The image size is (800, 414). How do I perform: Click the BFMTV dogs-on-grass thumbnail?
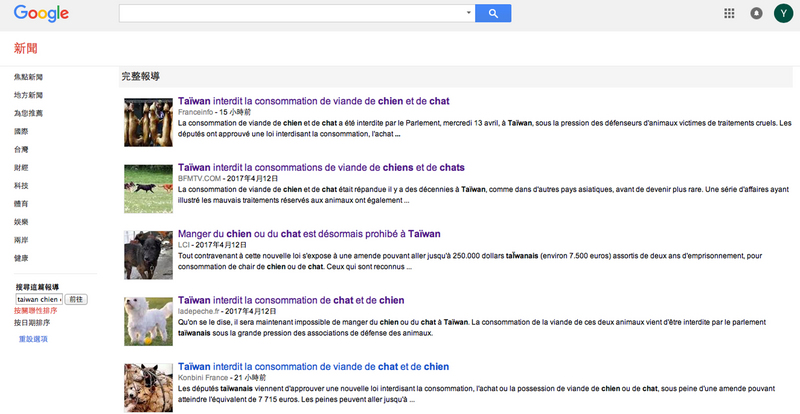[148, 189]
